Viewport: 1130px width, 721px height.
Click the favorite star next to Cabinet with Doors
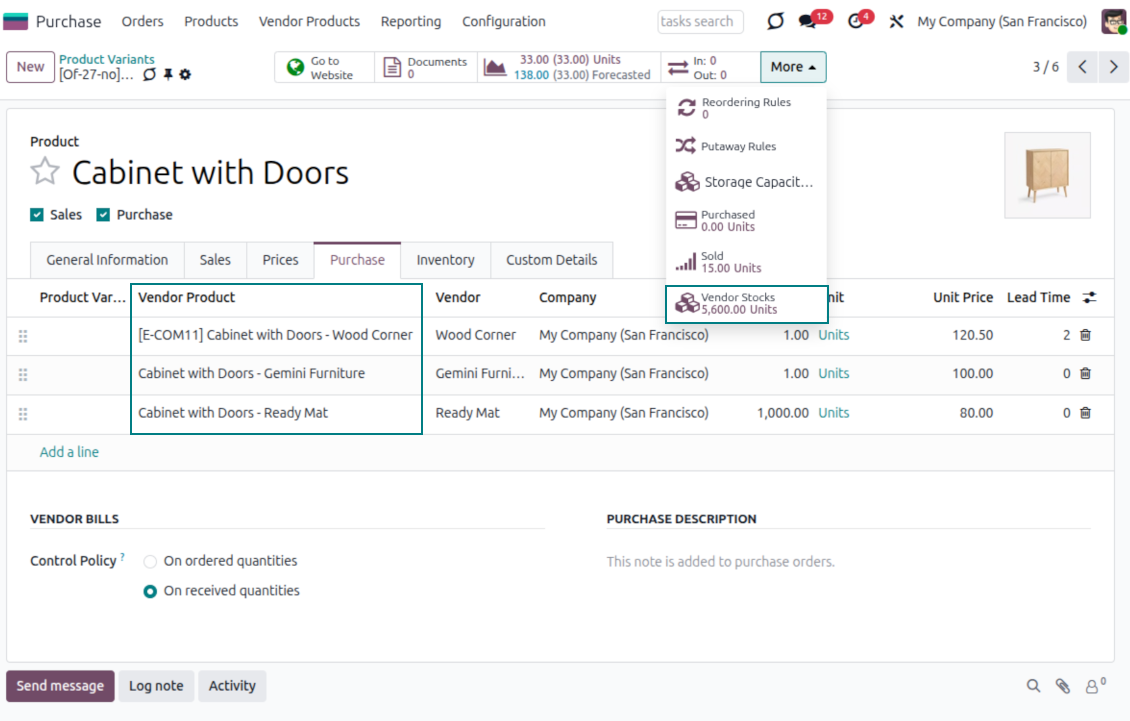[45, 172]
